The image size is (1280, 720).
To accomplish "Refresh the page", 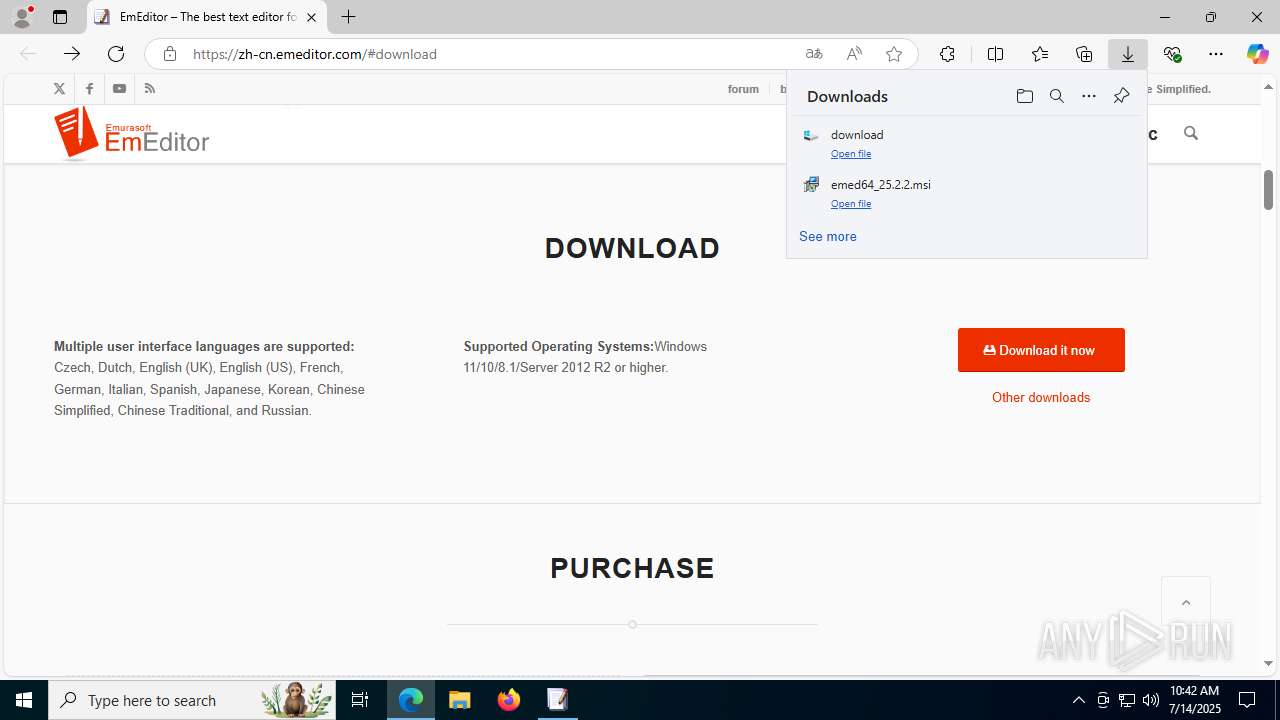I will (116, 54).
